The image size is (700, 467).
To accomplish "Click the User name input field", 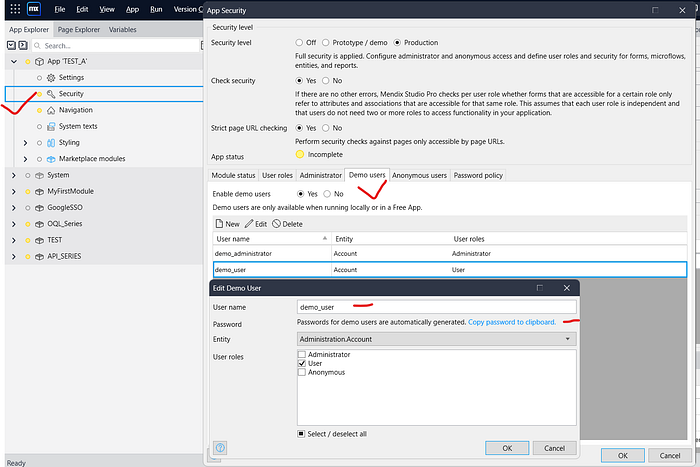I will (436, 308).
